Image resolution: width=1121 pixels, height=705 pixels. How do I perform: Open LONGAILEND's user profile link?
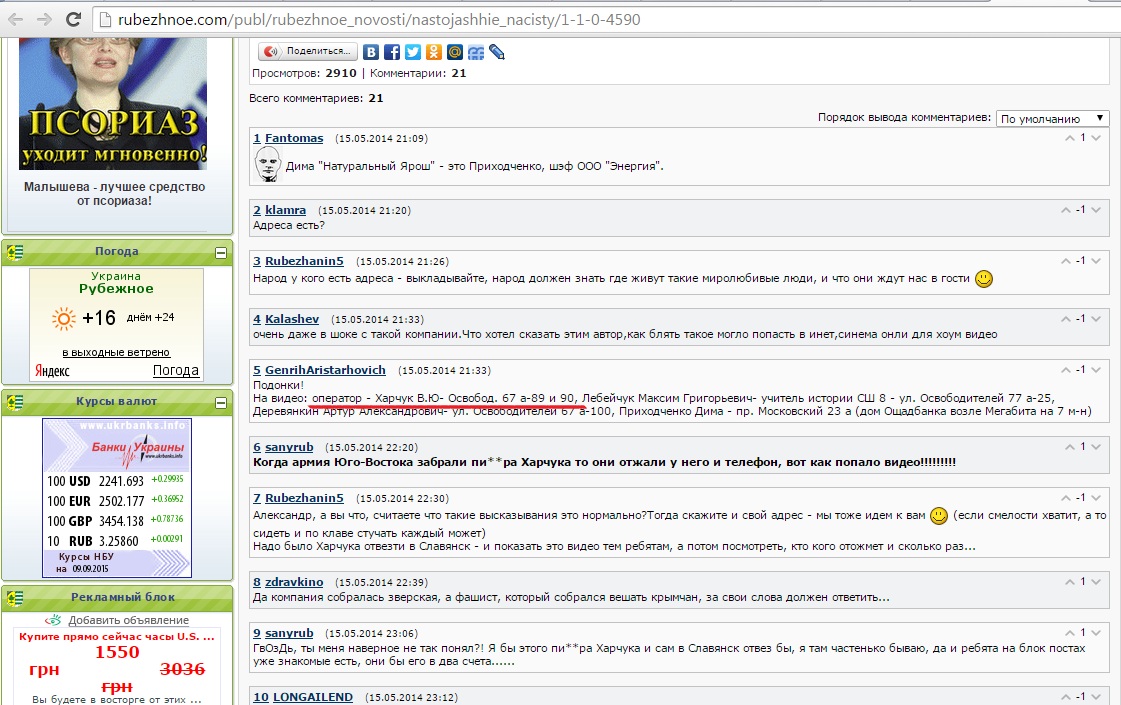(313, 697)
